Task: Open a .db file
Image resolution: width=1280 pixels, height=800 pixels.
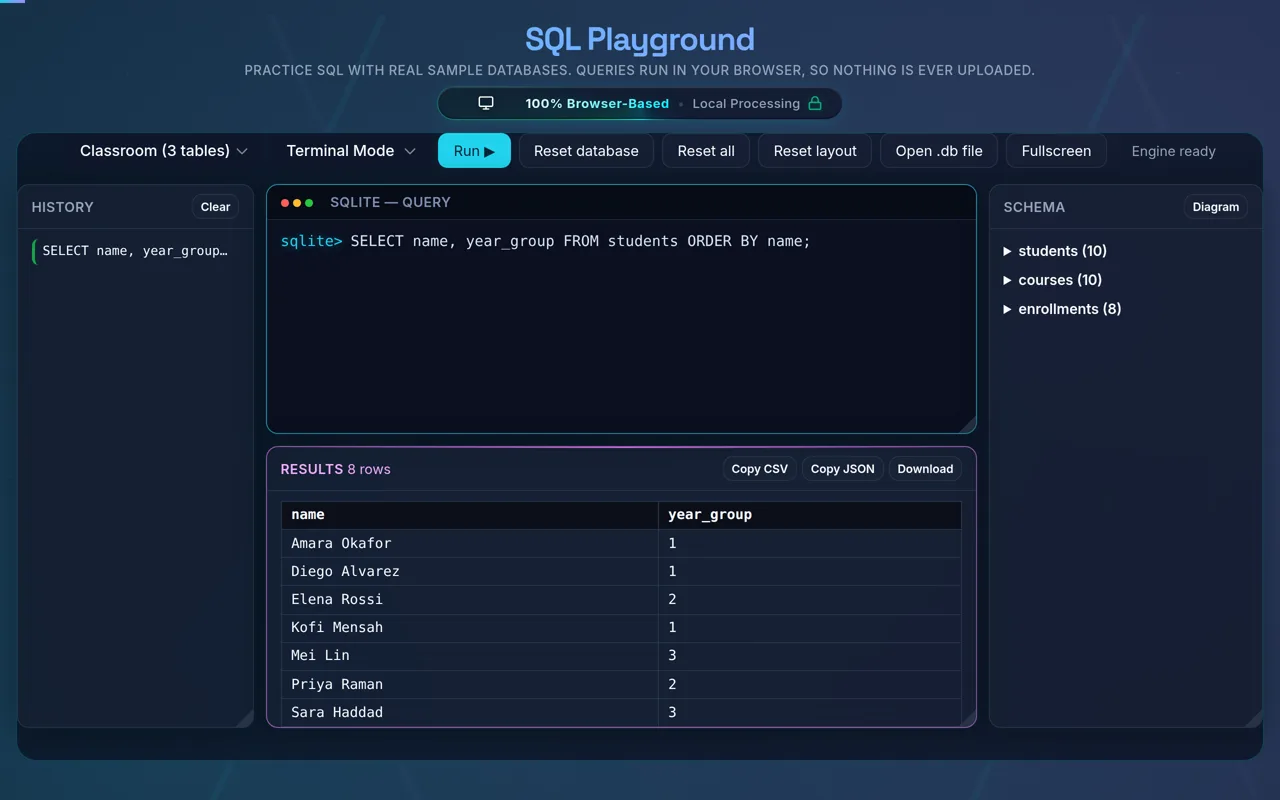Action: [x=939, y=151]
